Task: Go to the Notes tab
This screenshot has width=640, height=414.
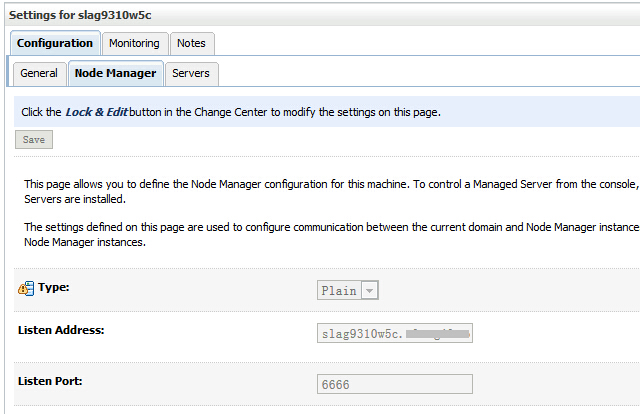Action: (x=191, y=43)
